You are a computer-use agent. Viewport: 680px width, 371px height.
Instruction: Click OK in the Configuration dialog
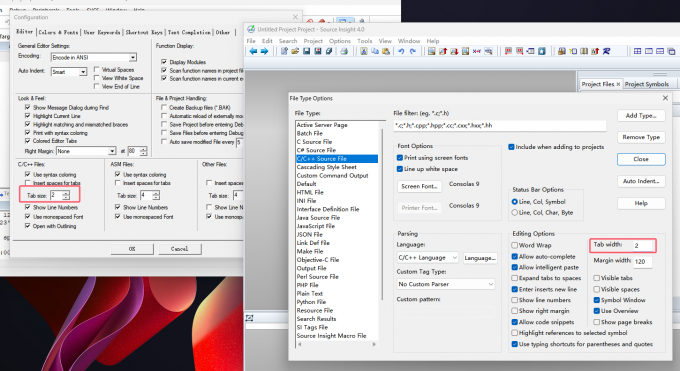click(x=132, y=249)
